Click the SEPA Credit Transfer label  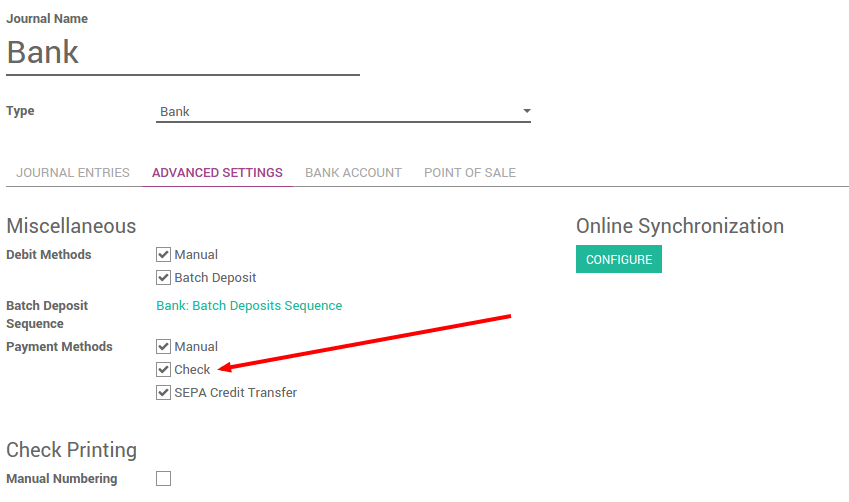tap(236, 393)
